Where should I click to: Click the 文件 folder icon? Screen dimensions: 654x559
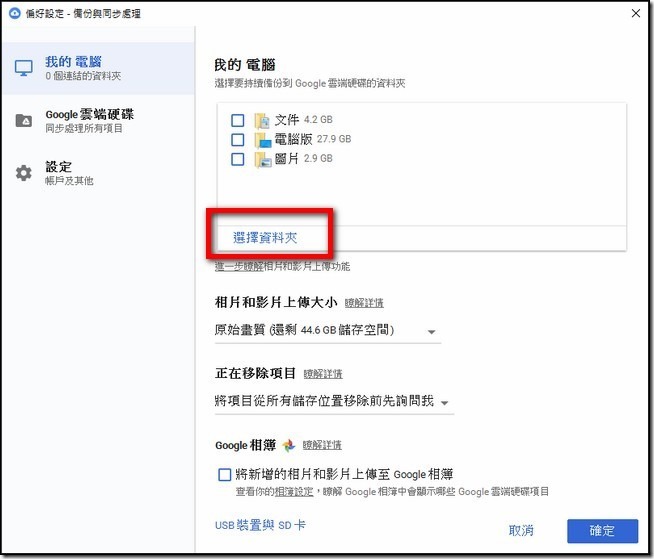coord(263,121)
